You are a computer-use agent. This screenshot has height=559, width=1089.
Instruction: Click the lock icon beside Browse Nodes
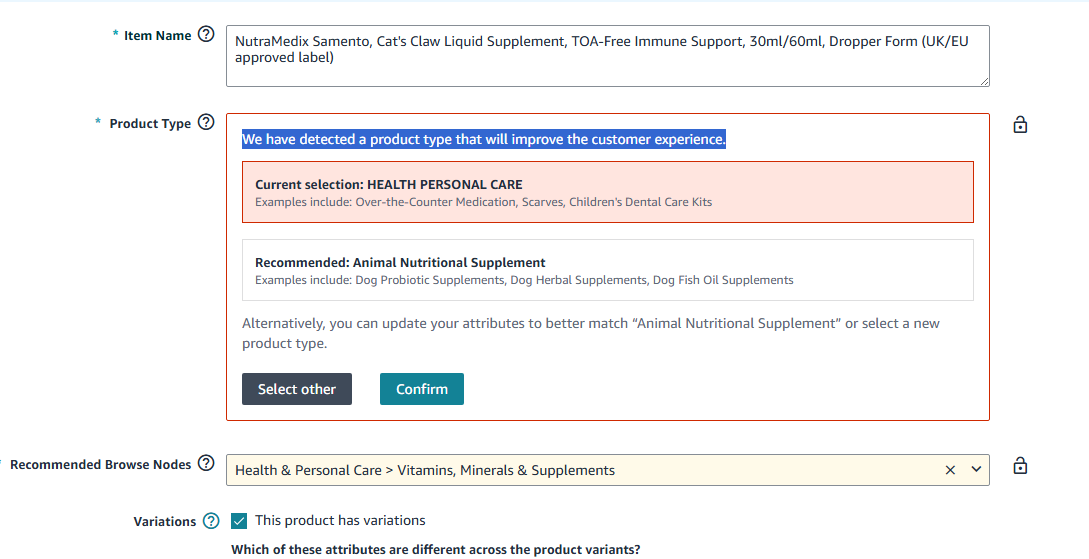pyautogui.click(x=1020, y=465)
